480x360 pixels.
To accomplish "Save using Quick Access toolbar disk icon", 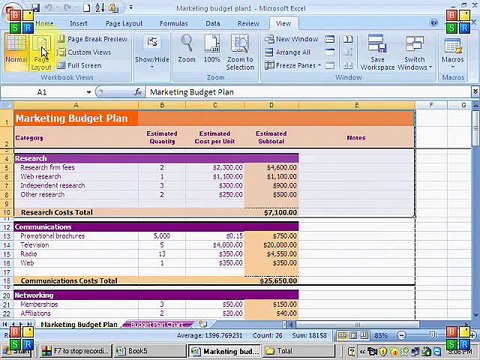I will (35, 8).
